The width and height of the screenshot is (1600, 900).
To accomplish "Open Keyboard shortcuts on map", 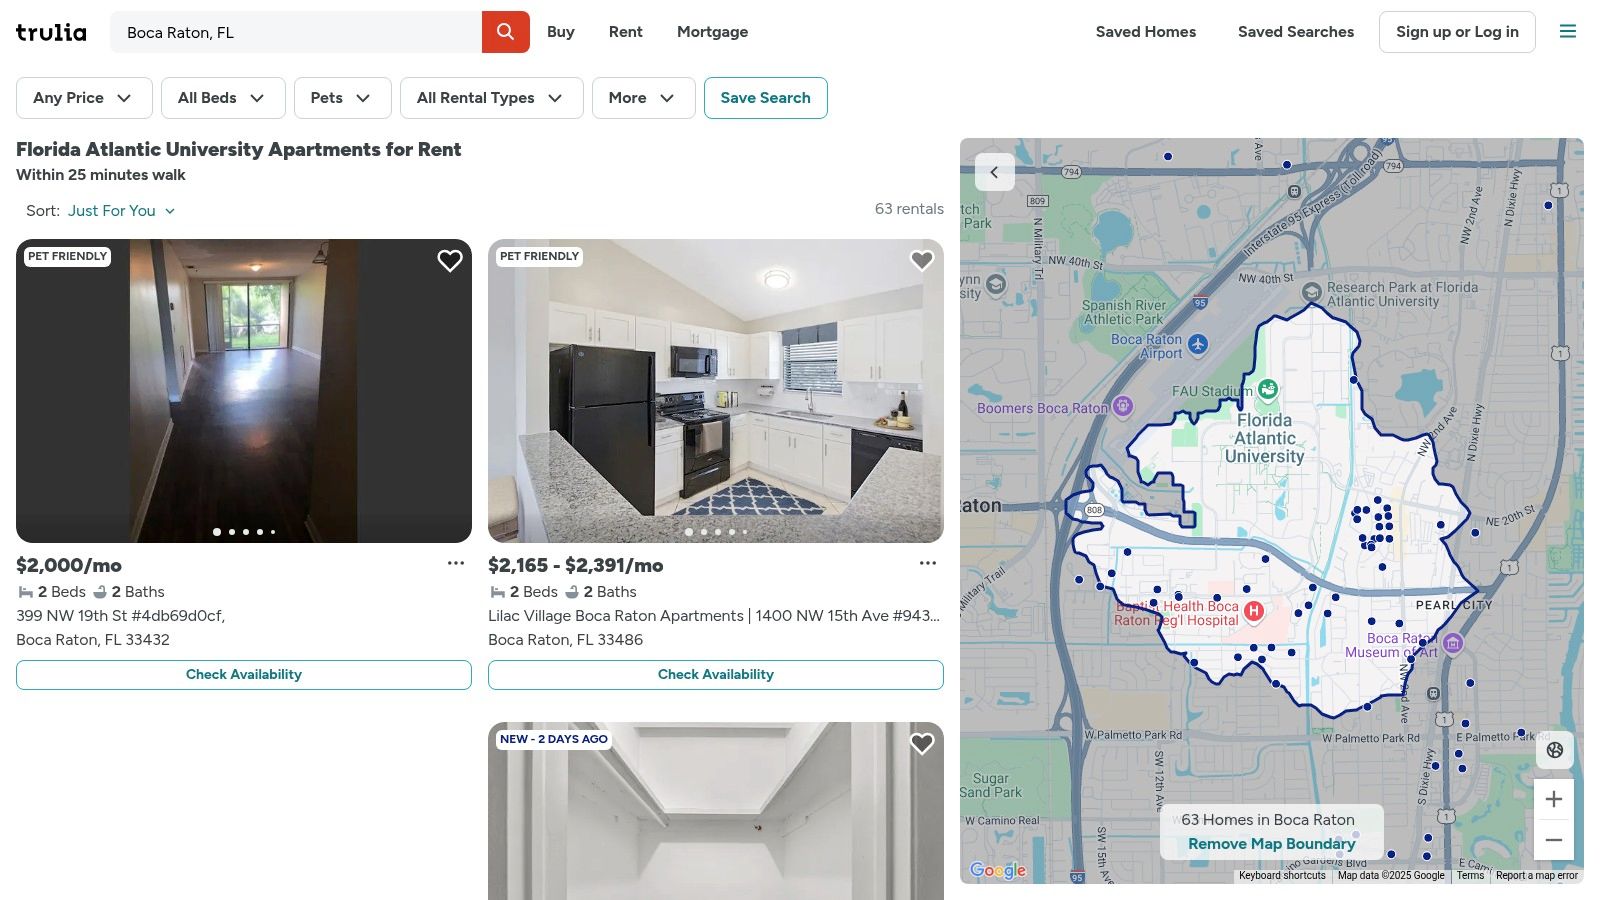I will coord(1282,876).
